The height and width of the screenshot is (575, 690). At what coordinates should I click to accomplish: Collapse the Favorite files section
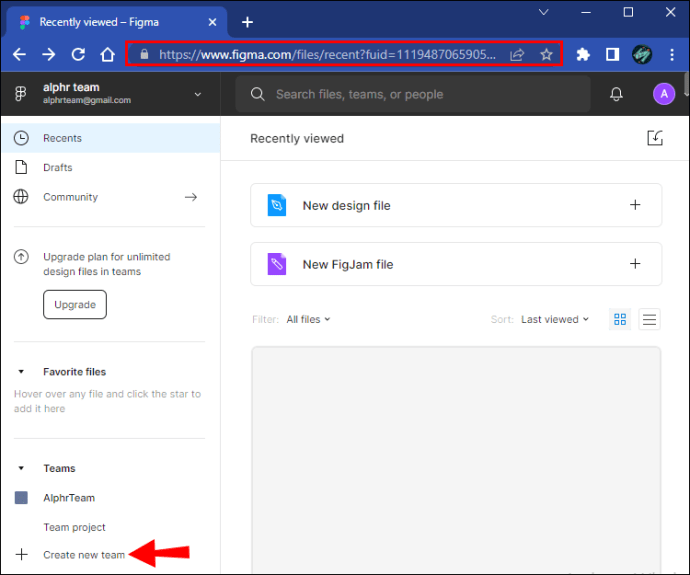point(22,372)
